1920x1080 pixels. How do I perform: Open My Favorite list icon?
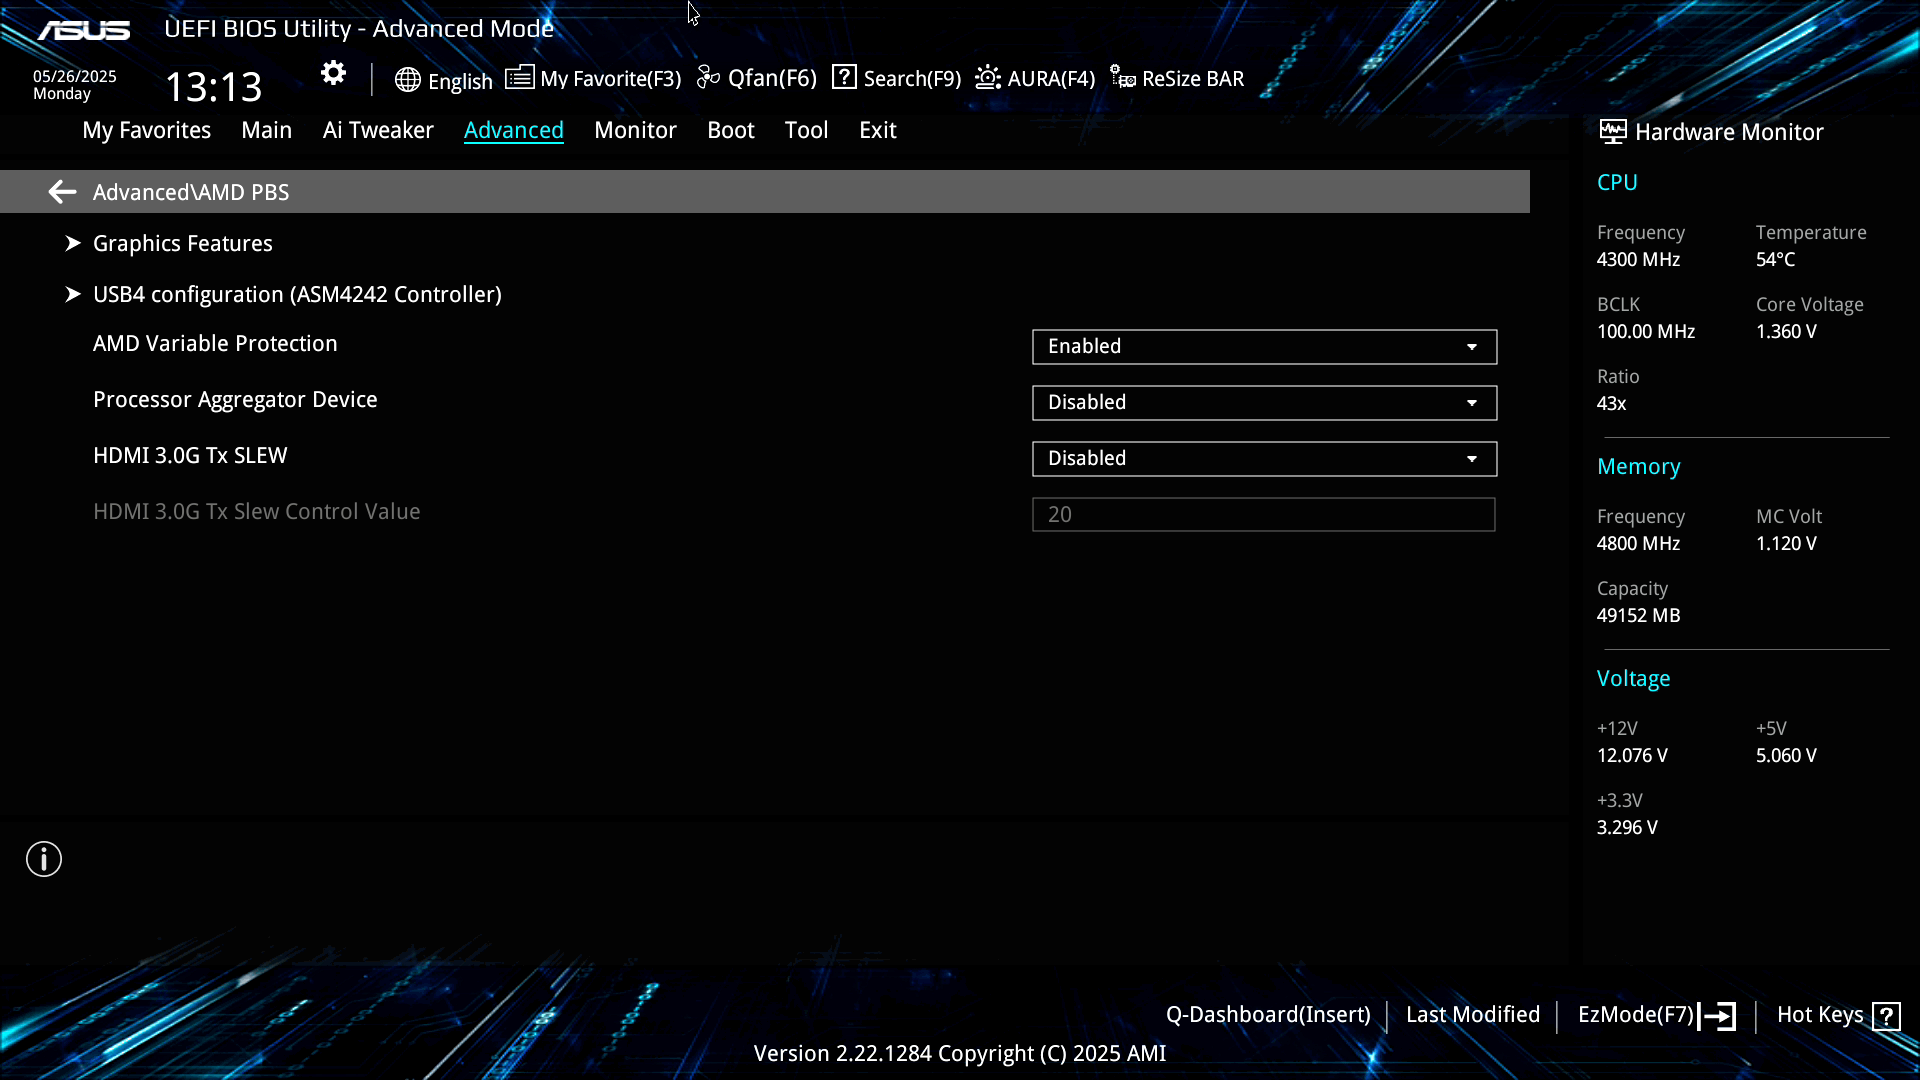519,78
